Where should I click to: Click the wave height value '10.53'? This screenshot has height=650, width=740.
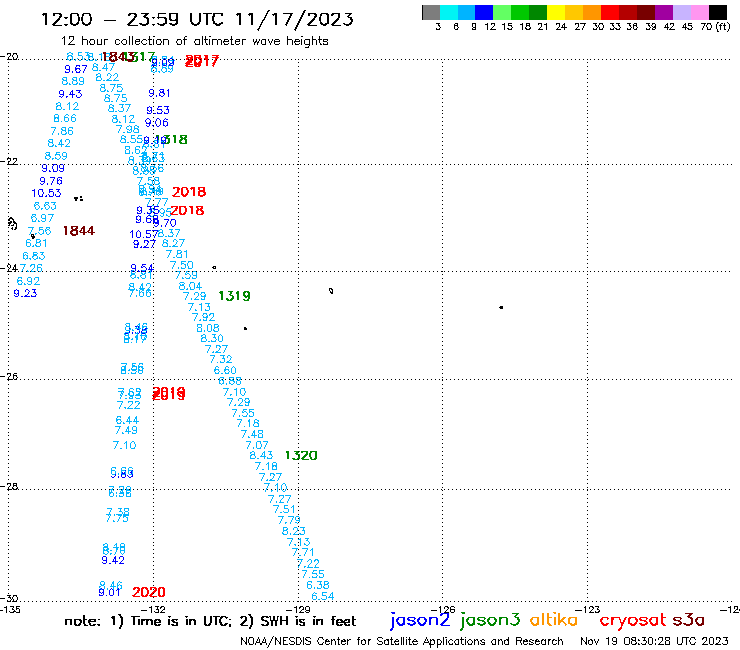tap(46, 193)
